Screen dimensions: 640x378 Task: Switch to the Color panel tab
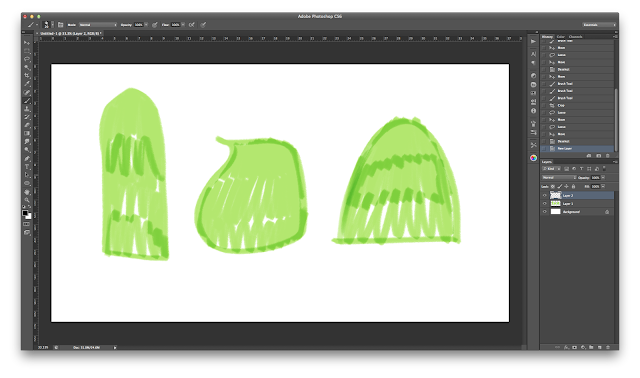561,37
